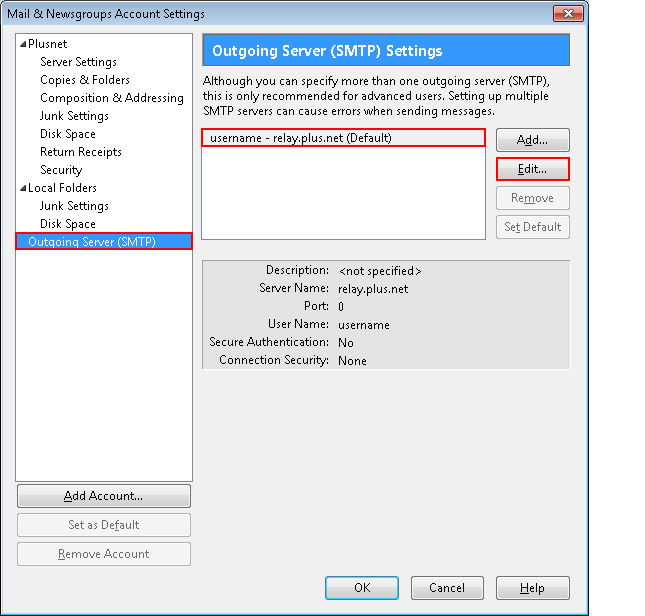Image resolution: width=645 pixels, height=616 pixels.
Task: Open Copies & Folders settings
Action: [85, 80]
